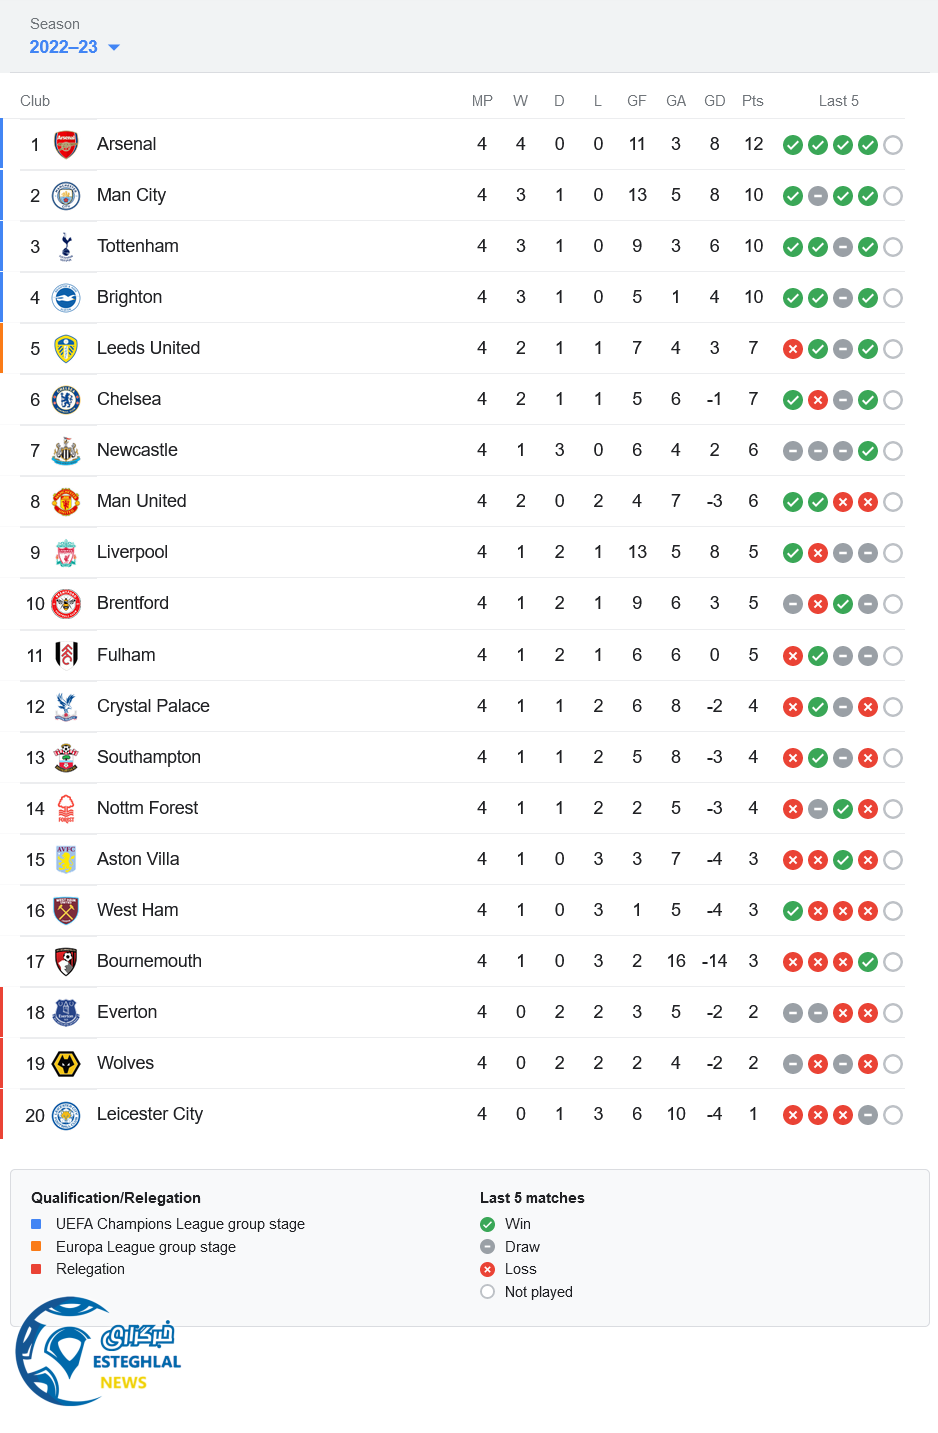This screenshot has height=1433, width=938.
Task: Open the Brighton team link
Action: [129, 297]
